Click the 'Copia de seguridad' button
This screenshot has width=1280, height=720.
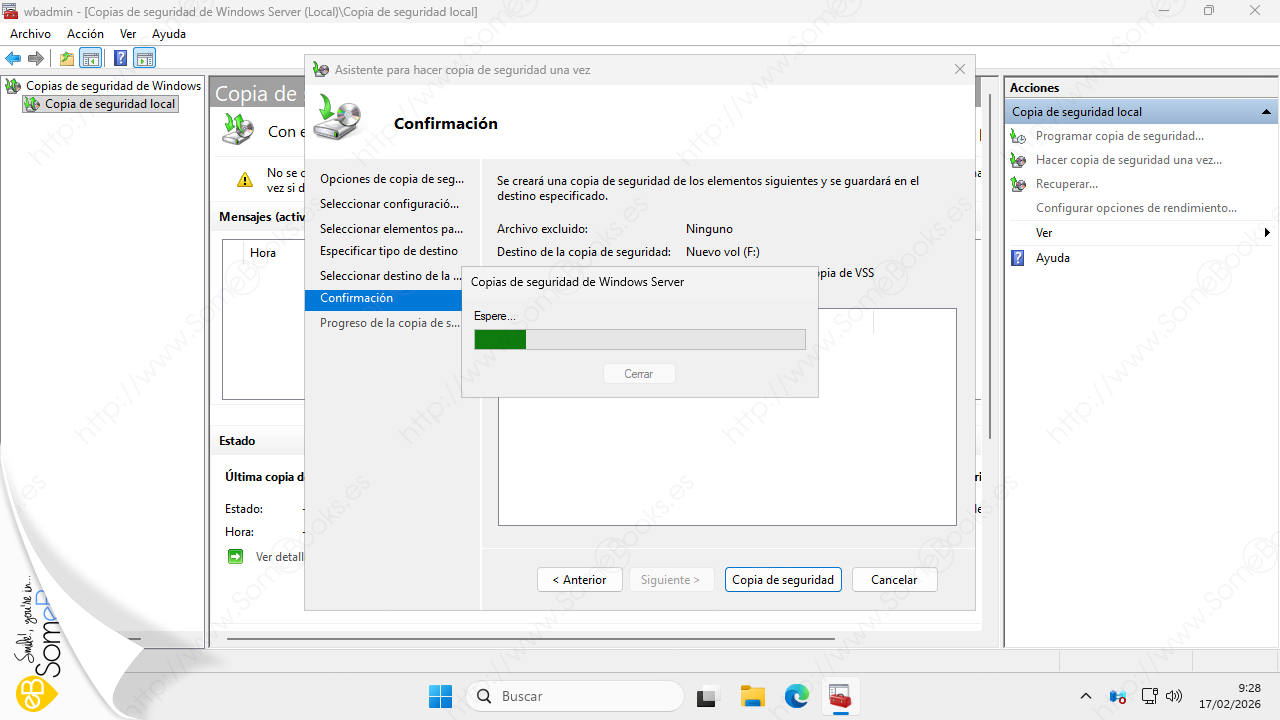click(x=782, y=580)
